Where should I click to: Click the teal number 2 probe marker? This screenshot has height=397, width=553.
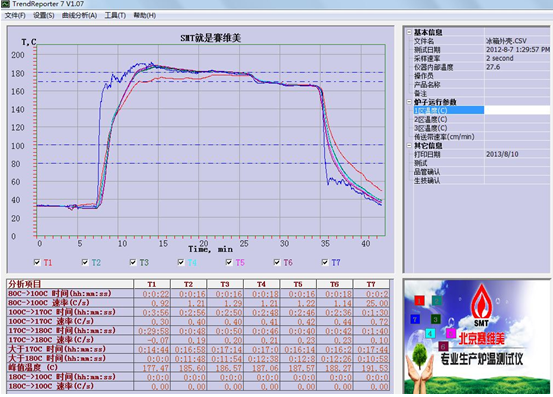point(436,300)
